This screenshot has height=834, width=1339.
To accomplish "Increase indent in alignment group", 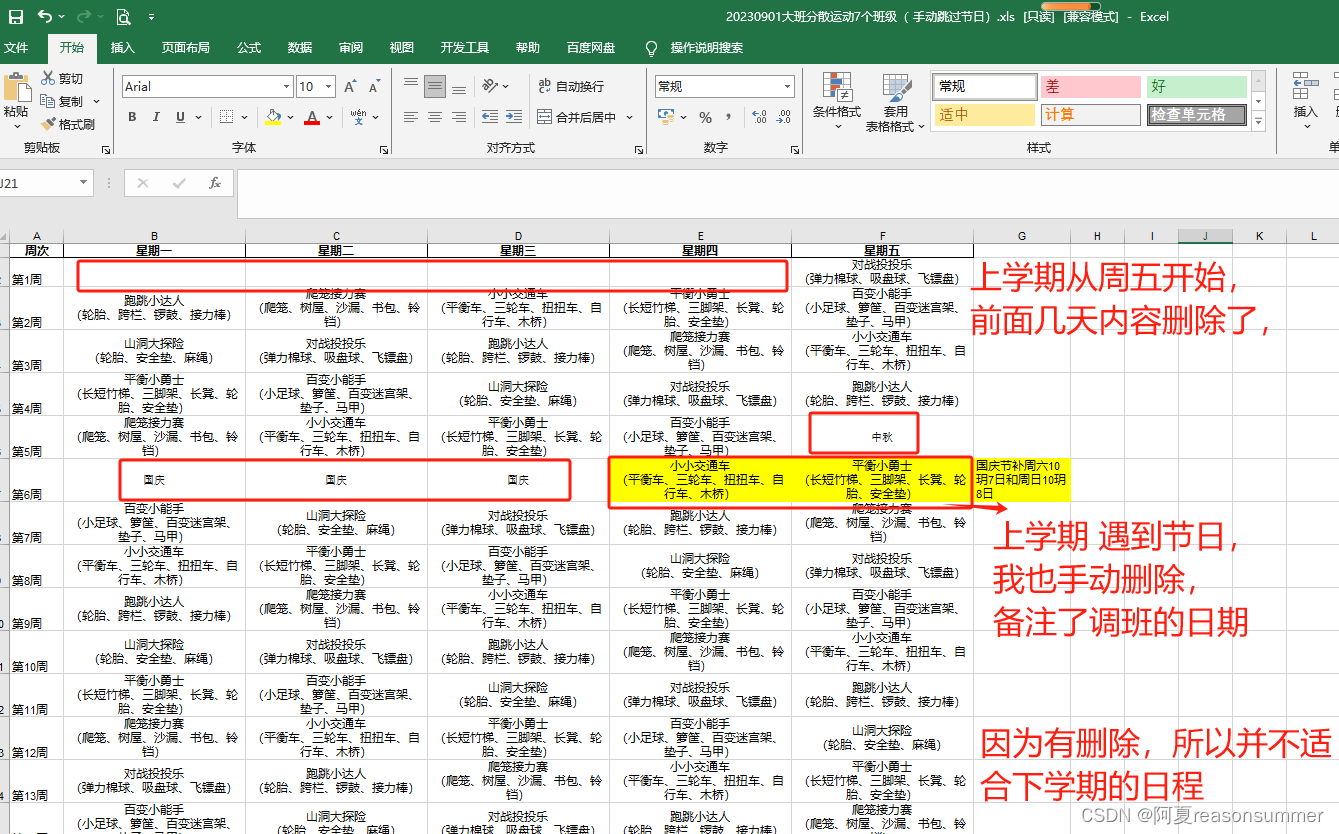I will pos(513,117).
